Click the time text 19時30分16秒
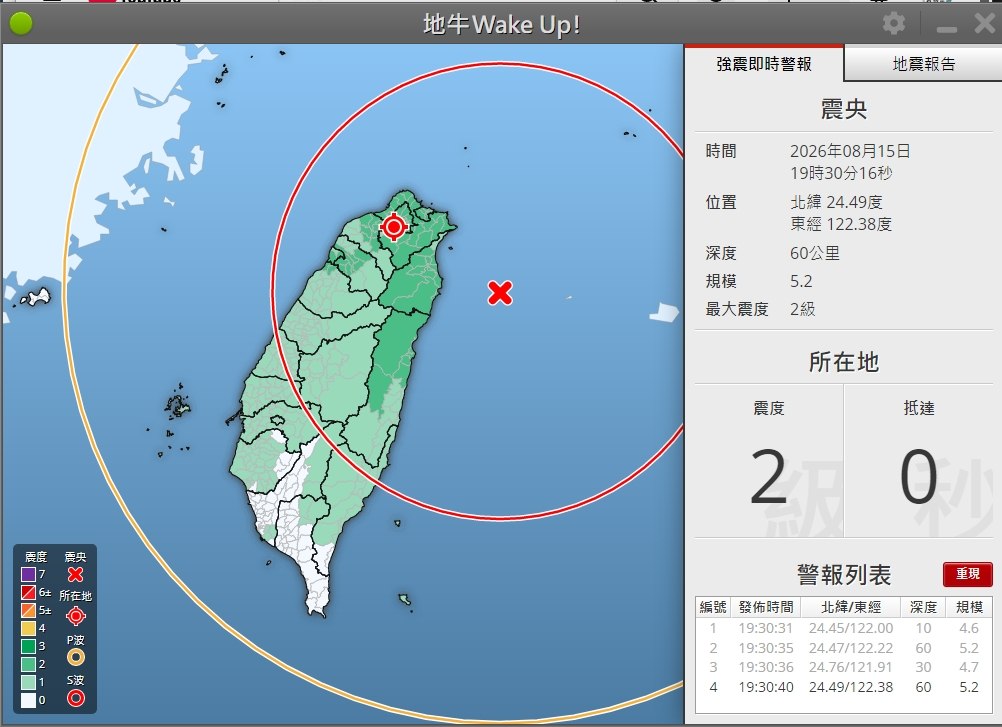 point(841,173)
